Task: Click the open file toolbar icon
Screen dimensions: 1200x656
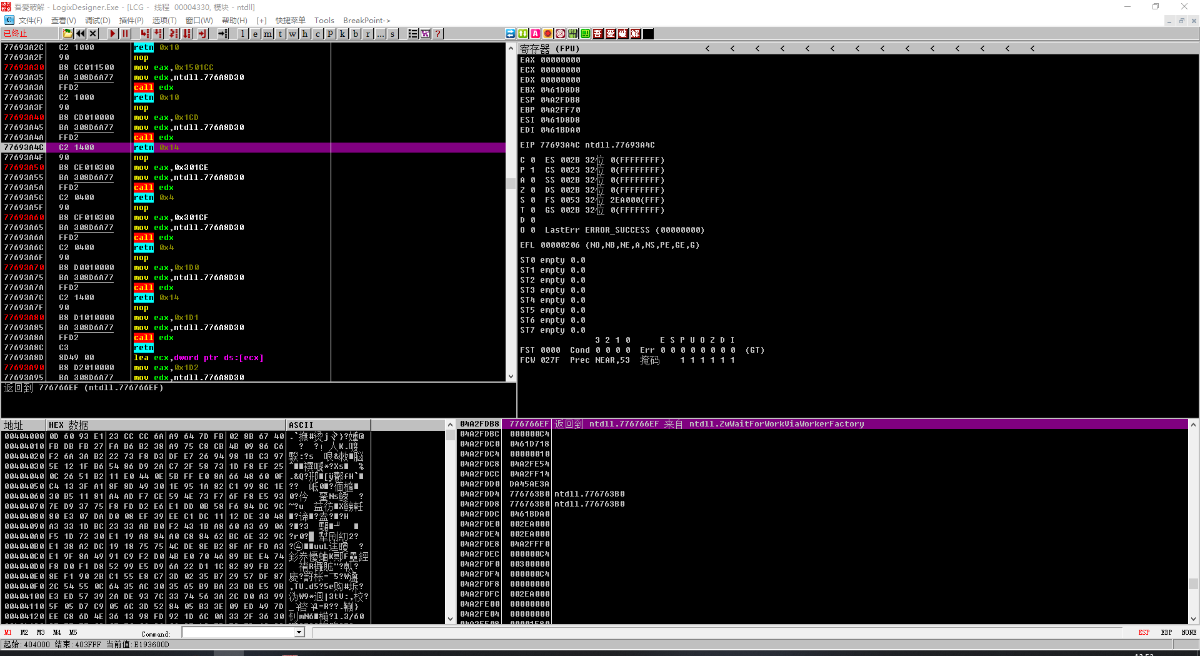Action: coord(67,33)
